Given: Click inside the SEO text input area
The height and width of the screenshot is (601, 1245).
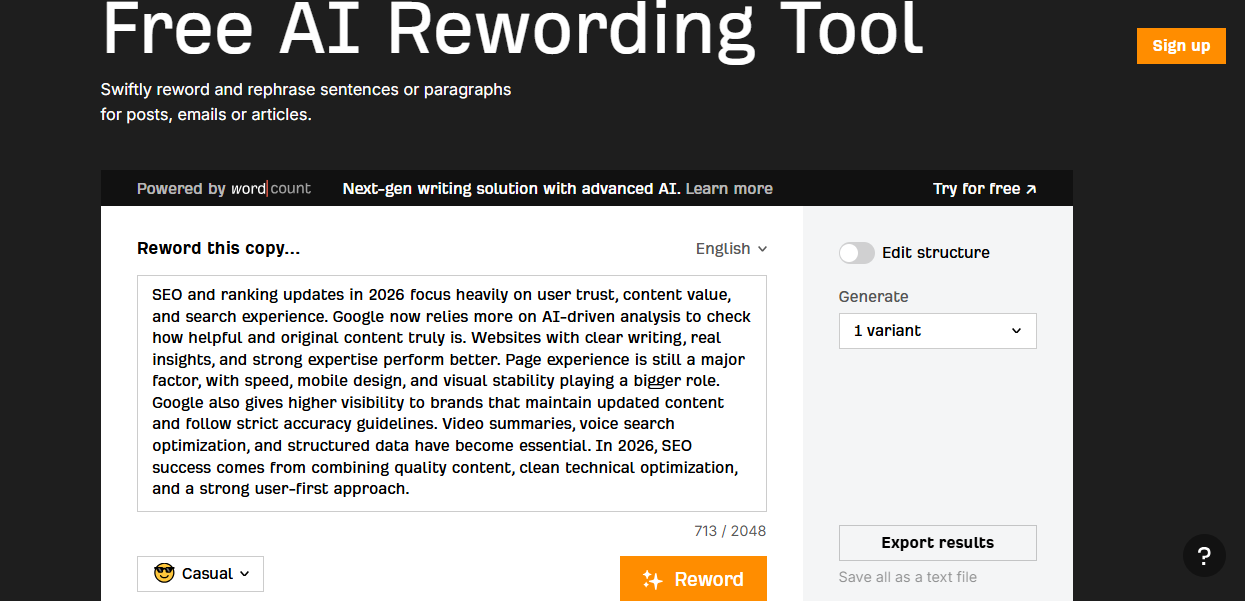Looking at the screenshot, I should click(x=451, y=393).
